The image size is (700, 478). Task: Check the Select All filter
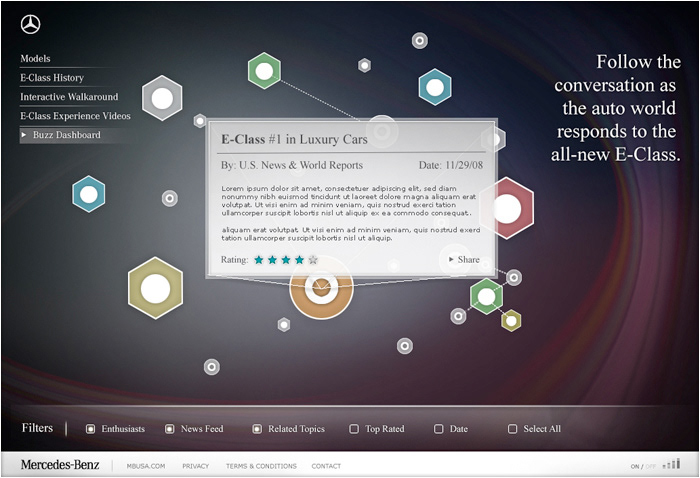[x=512, y=429]
